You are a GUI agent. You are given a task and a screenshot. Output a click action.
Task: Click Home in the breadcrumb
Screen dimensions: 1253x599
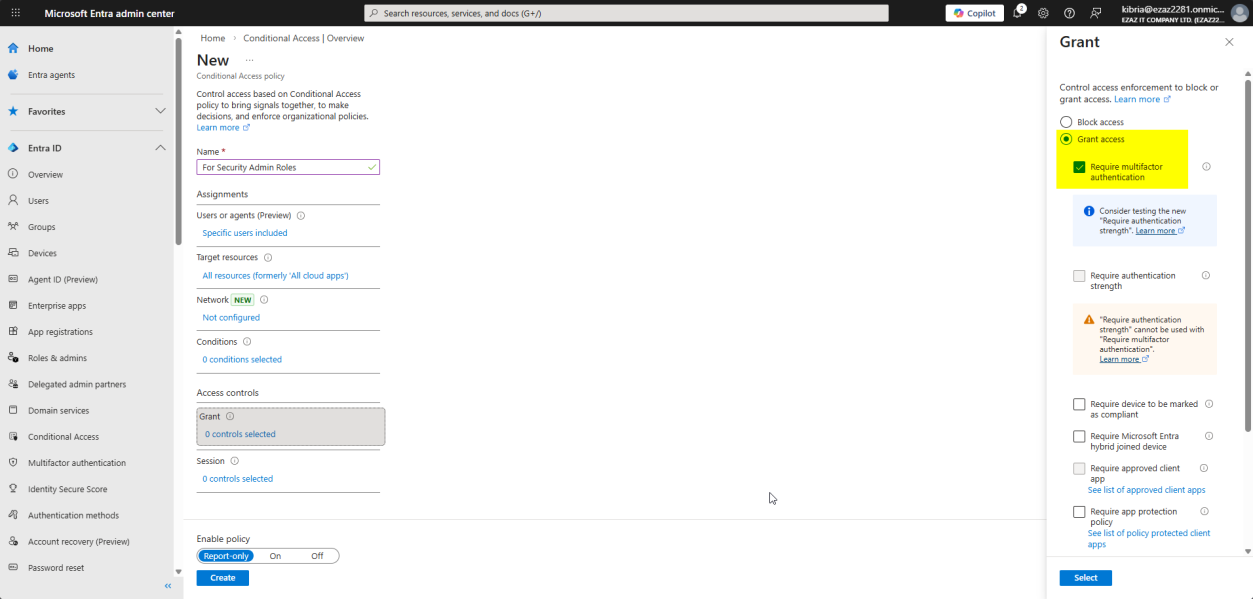click(x=212, y=38)
